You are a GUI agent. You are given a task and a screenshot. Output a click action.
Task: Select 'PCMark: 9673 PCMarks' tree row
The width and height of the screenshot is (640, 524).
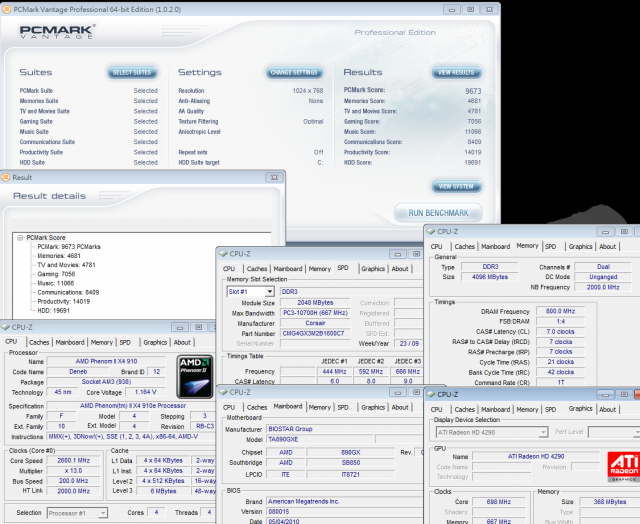pyautogui.click(x=69, y=246)
